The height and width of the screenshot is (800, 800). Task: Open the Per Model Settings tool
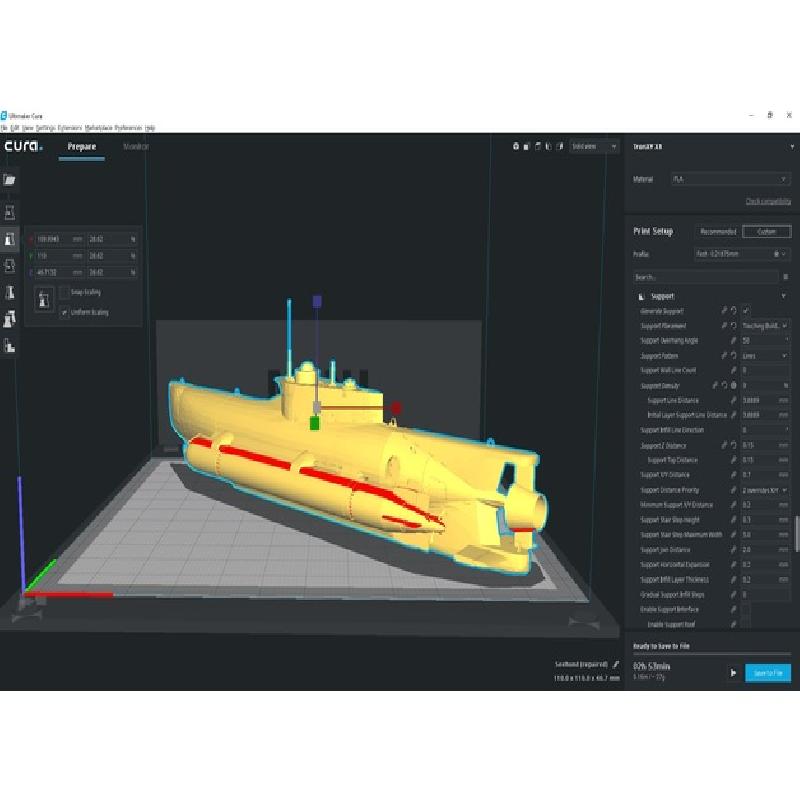(10, 319)
